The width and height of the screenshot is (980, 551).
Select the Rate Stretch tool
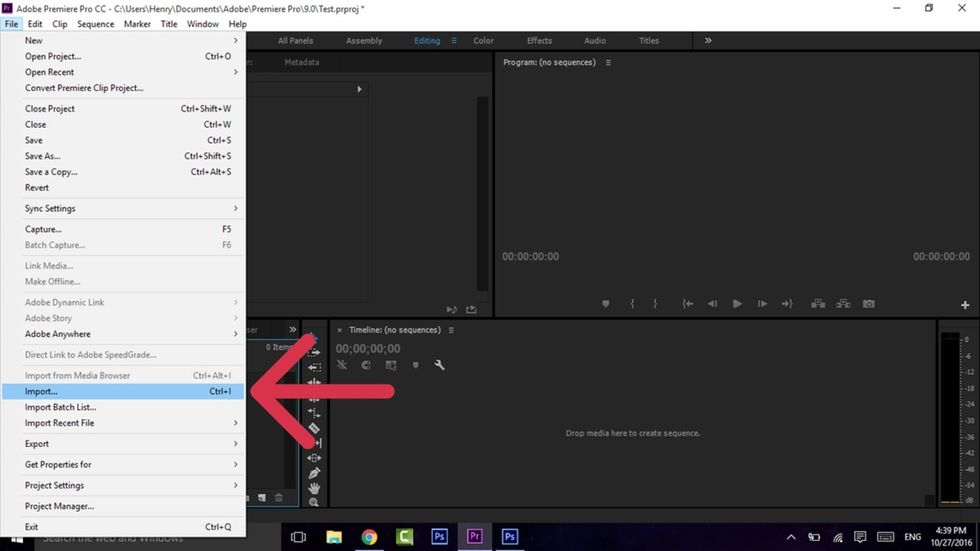pyautogui.click(x=314, y=413)
